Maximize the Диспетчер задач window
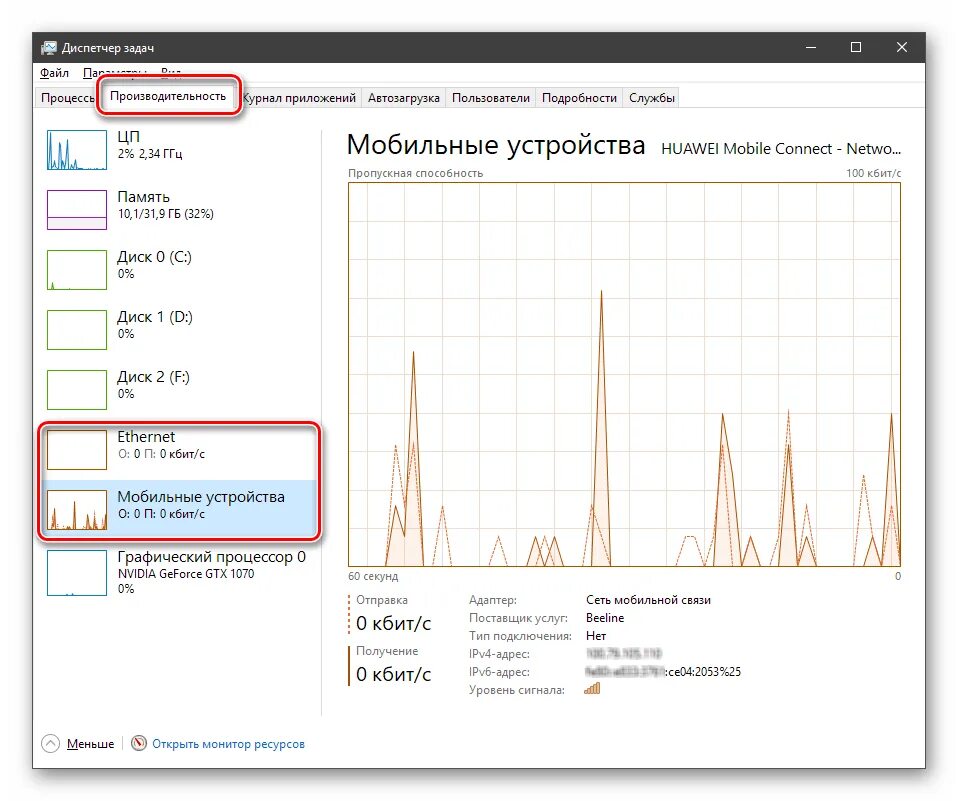The image size is (958, 801). pyautogui.click(x=856, y=47)
